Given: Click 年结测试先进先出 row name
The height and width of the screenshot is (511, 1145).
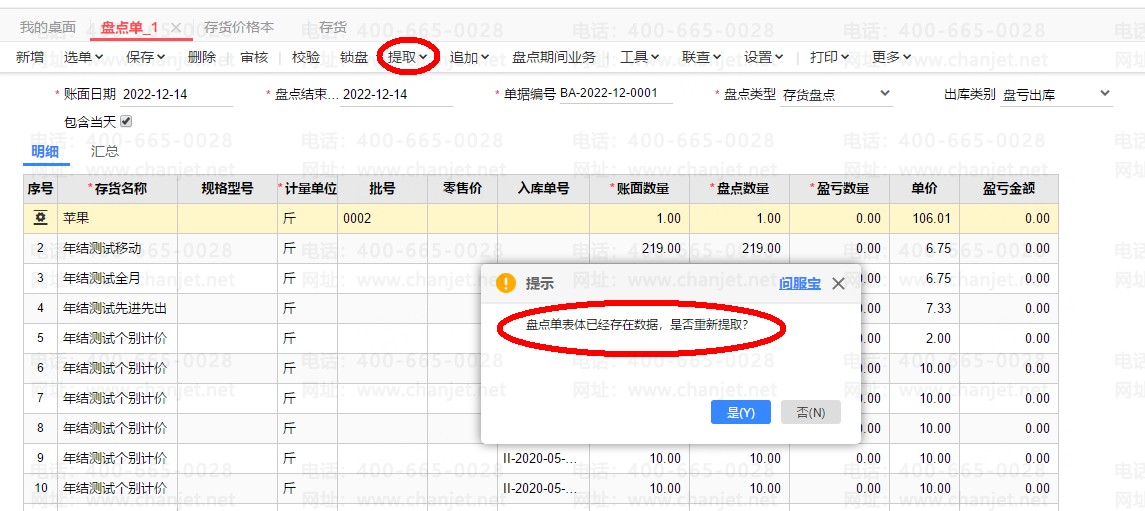Looking at the screenshot, I should coord(115,308).
